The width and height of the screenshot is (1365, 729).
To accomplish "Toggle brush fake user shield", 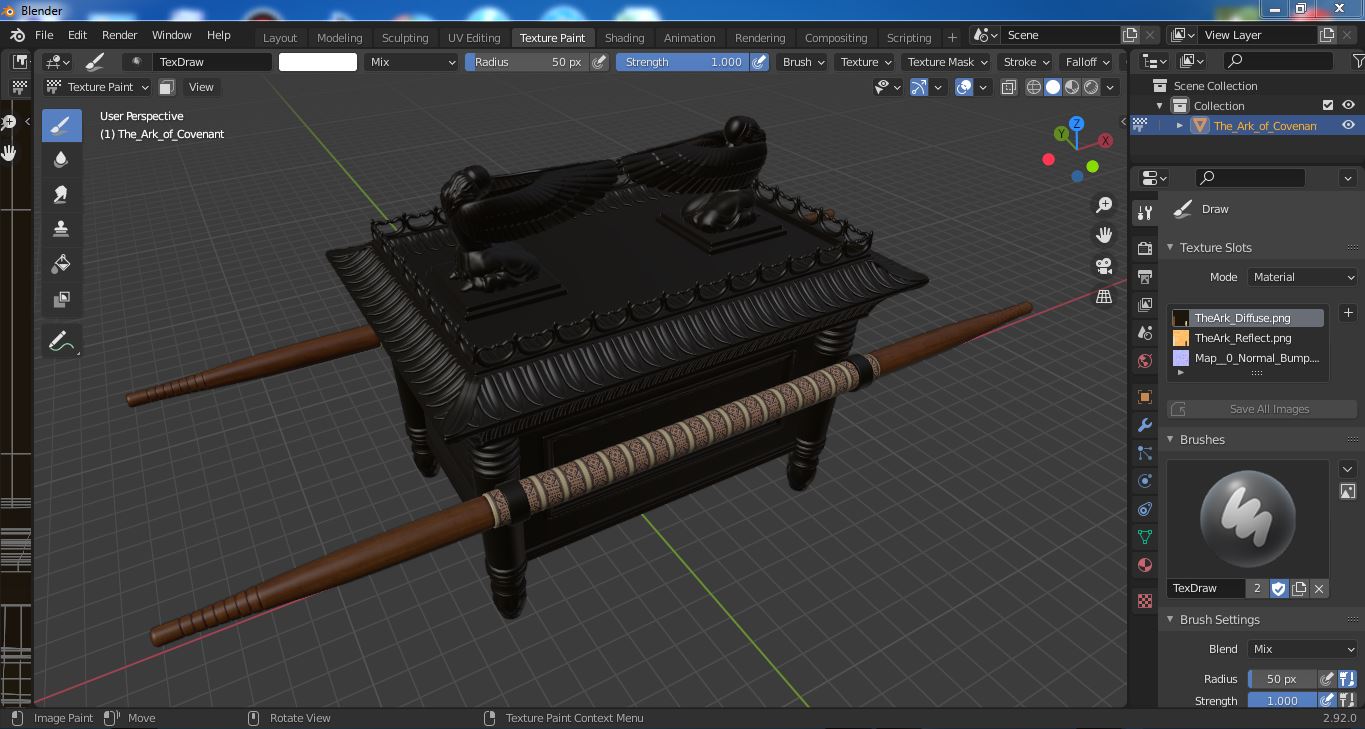I will pyautogui.click(x=1279, y=588).
